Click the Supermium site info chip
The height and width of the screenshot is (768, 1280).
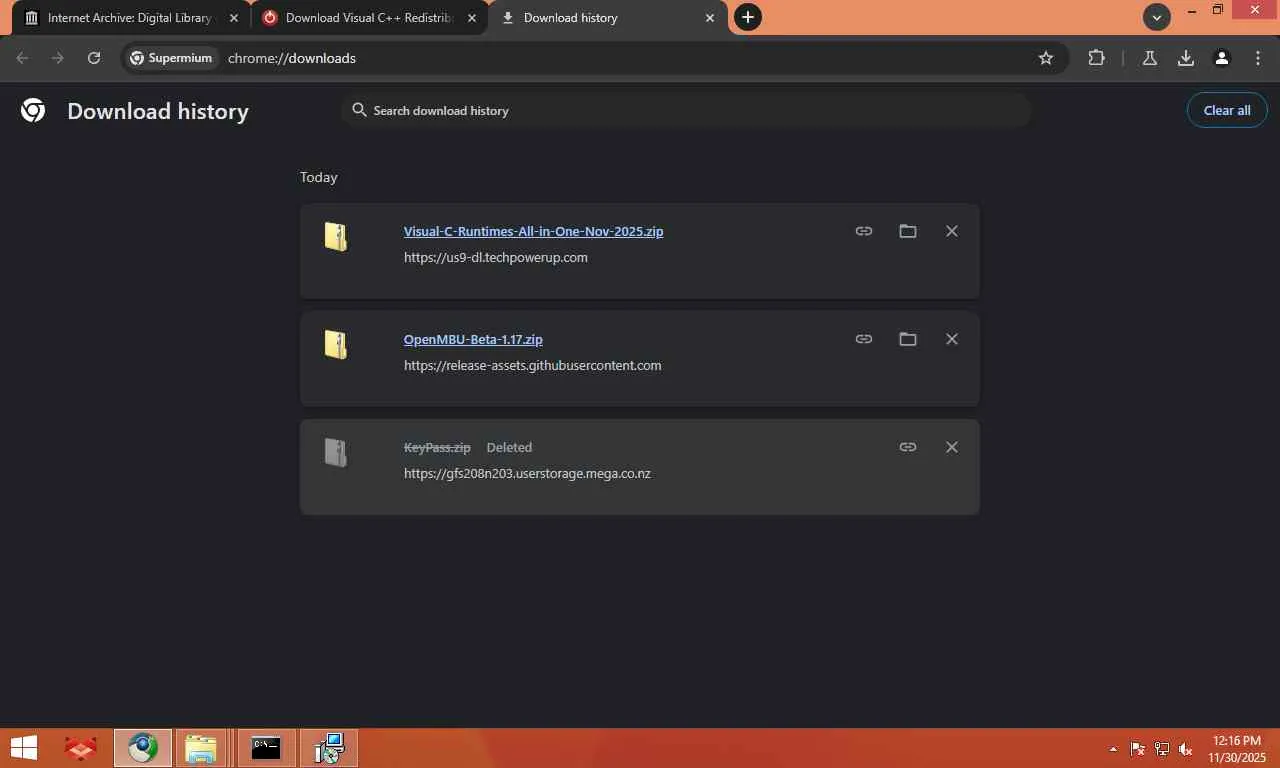click(x=171, y=58)
